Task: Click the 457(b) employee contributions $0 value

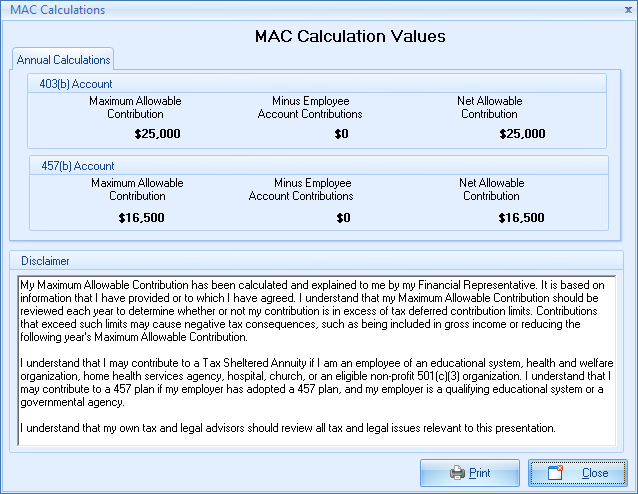Action: 343,217
